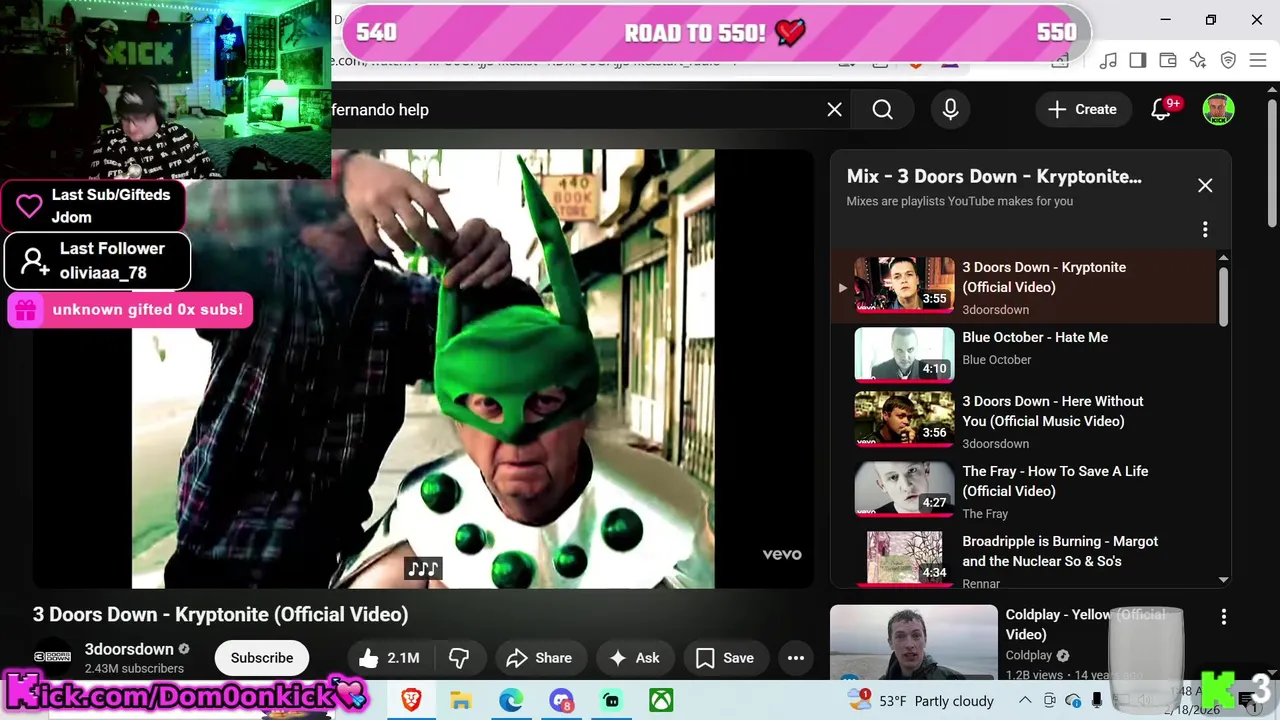
Task: Click the music notes icon on video
Action: [423, 569]
